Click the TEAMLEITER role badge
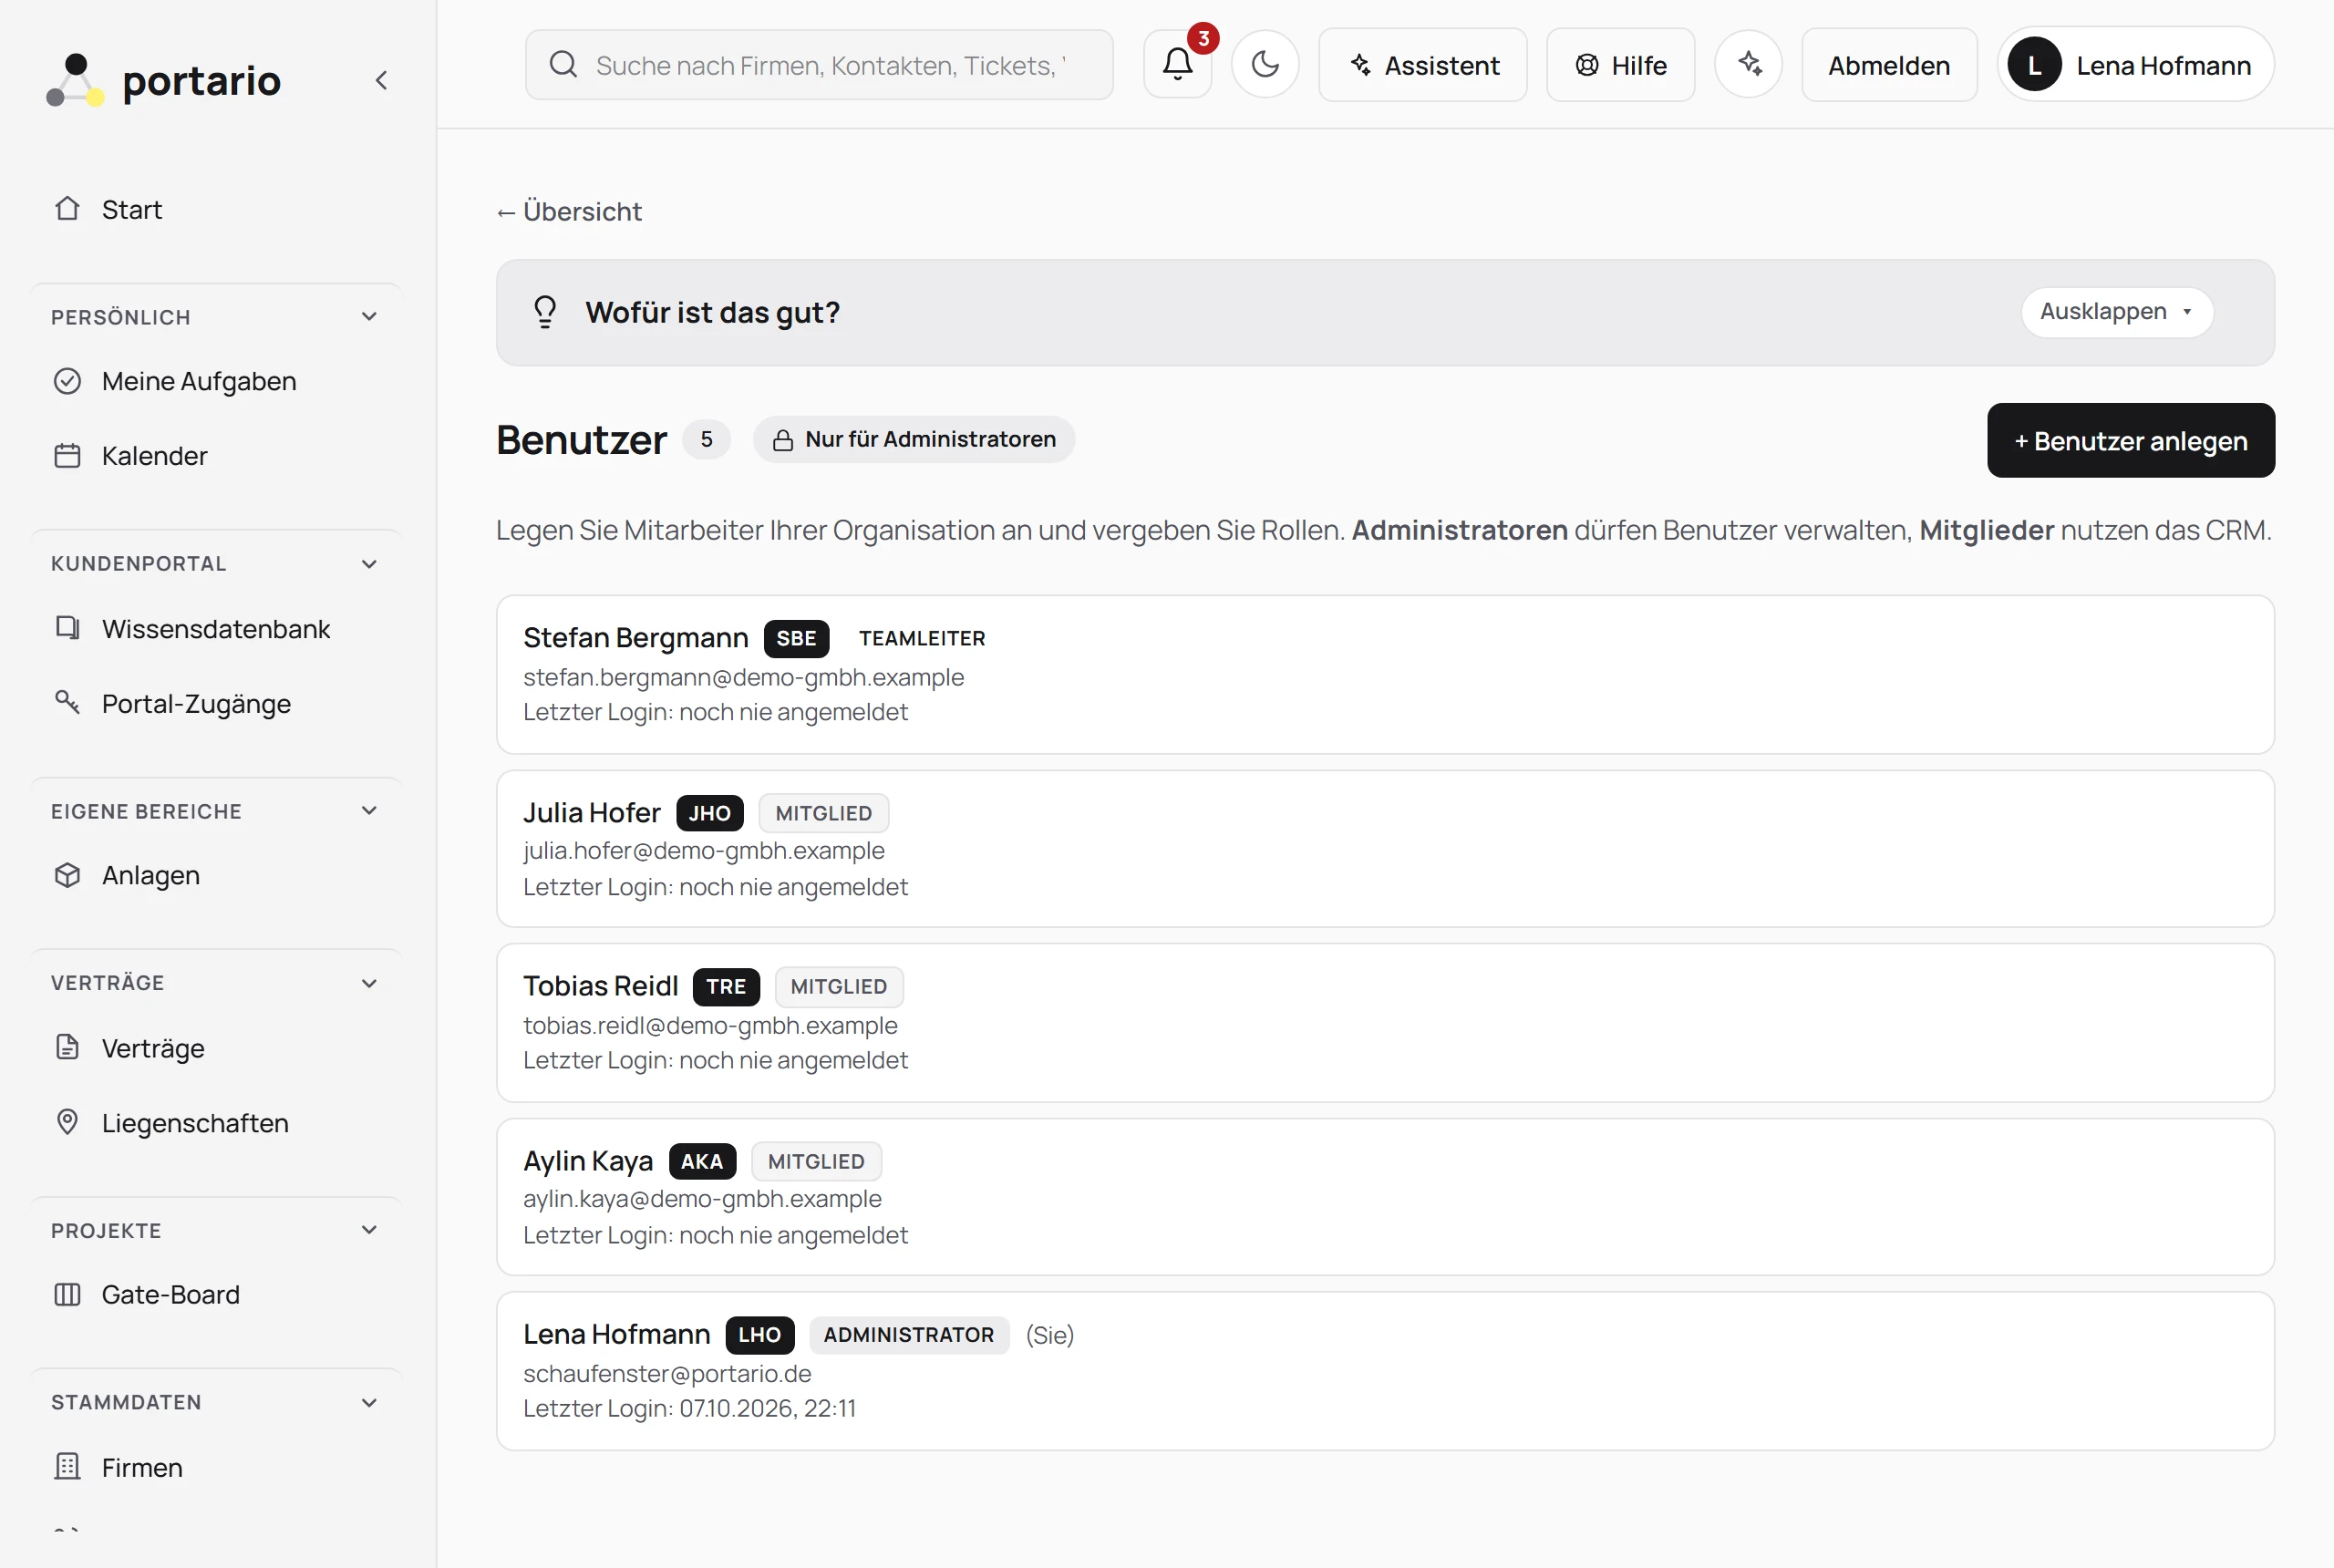2334x1568 pixels. pyautogui.click(x=922, y=639)
